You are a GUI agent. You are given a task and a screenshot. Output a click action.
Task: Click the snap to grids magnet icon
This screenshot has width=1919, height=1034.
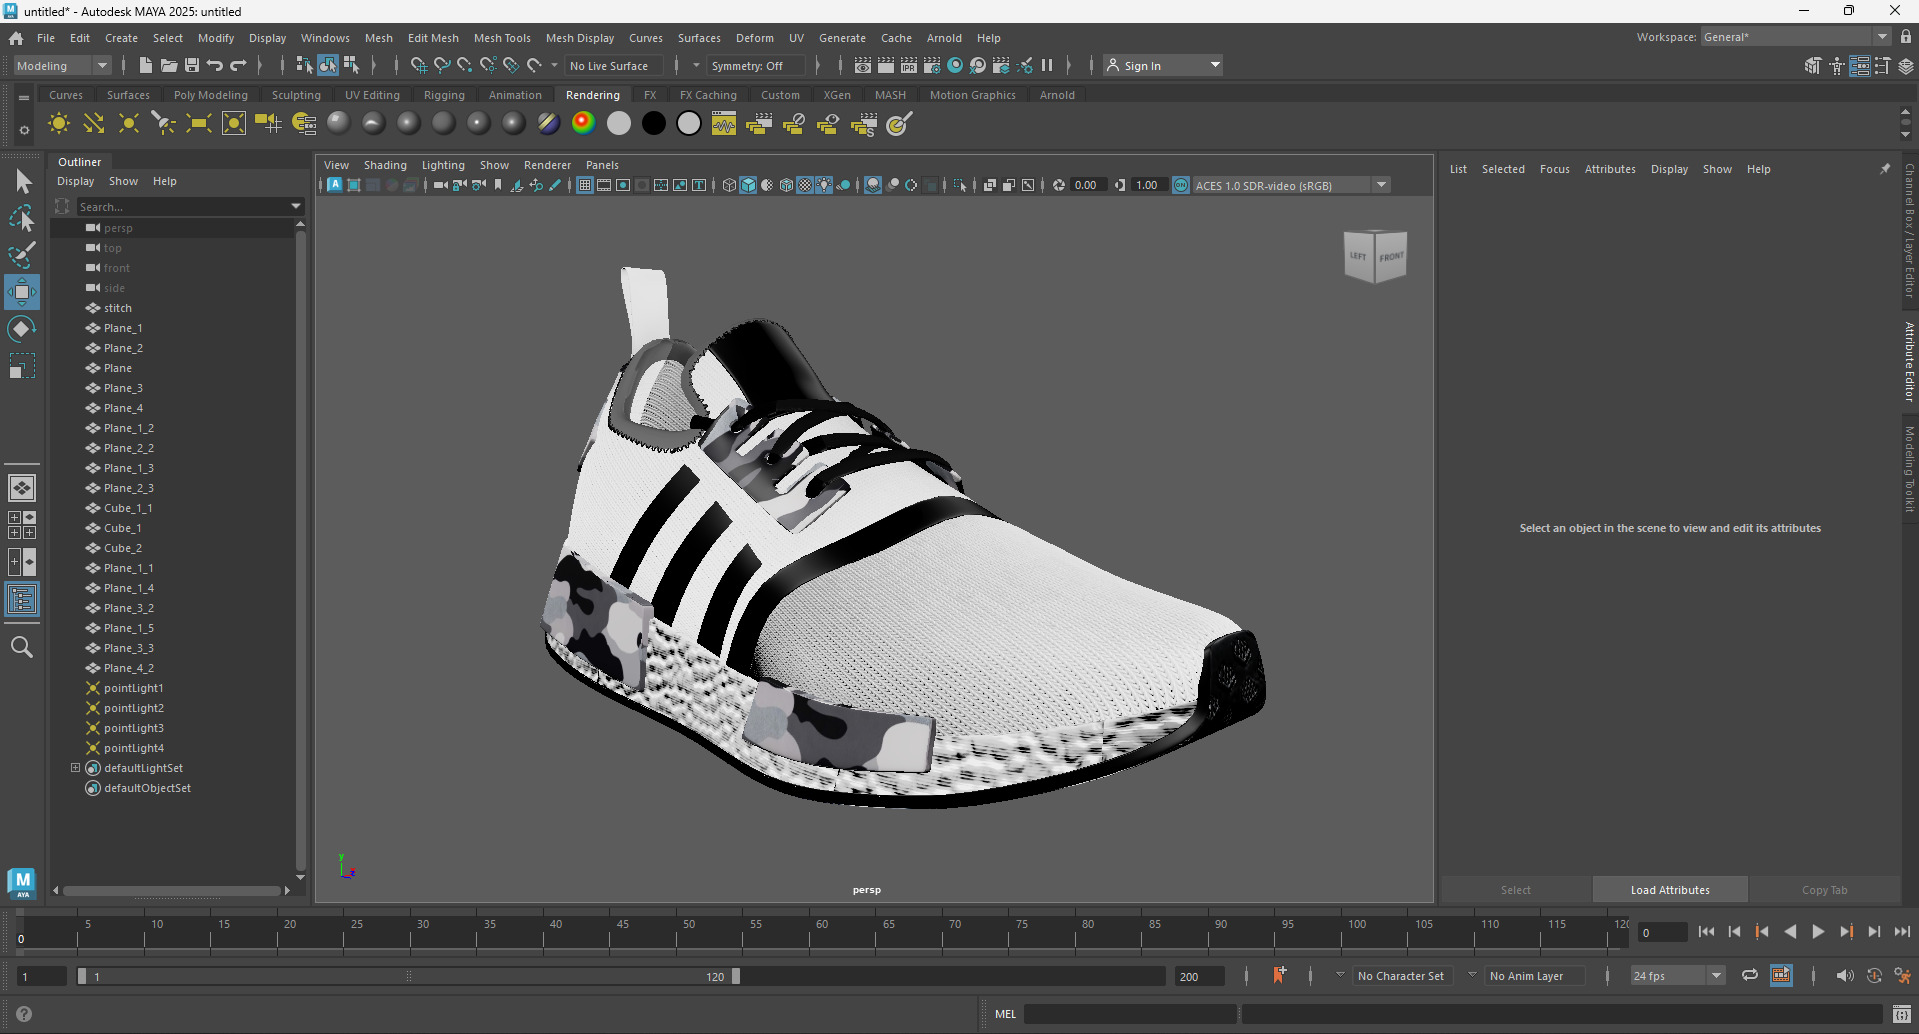point(419,65)
